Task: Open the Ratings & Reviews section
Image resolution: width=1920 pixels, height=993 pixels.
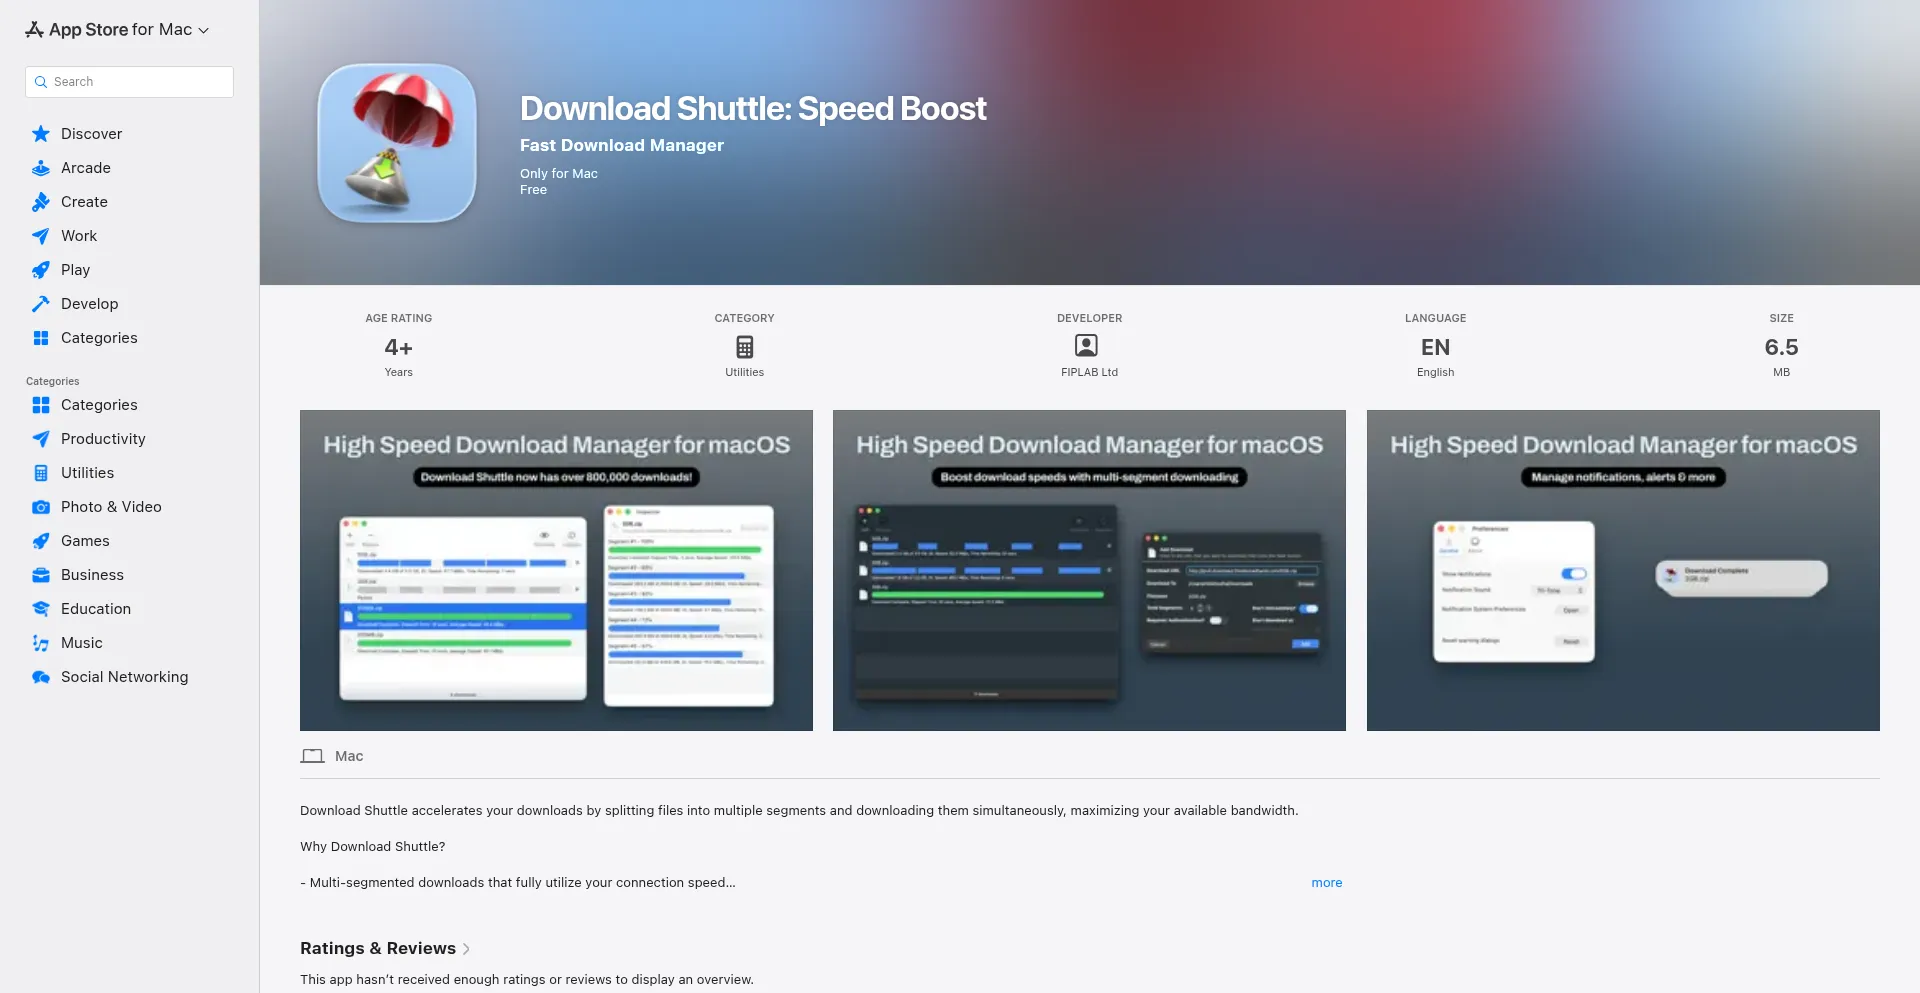Action: tap(385, 948)
